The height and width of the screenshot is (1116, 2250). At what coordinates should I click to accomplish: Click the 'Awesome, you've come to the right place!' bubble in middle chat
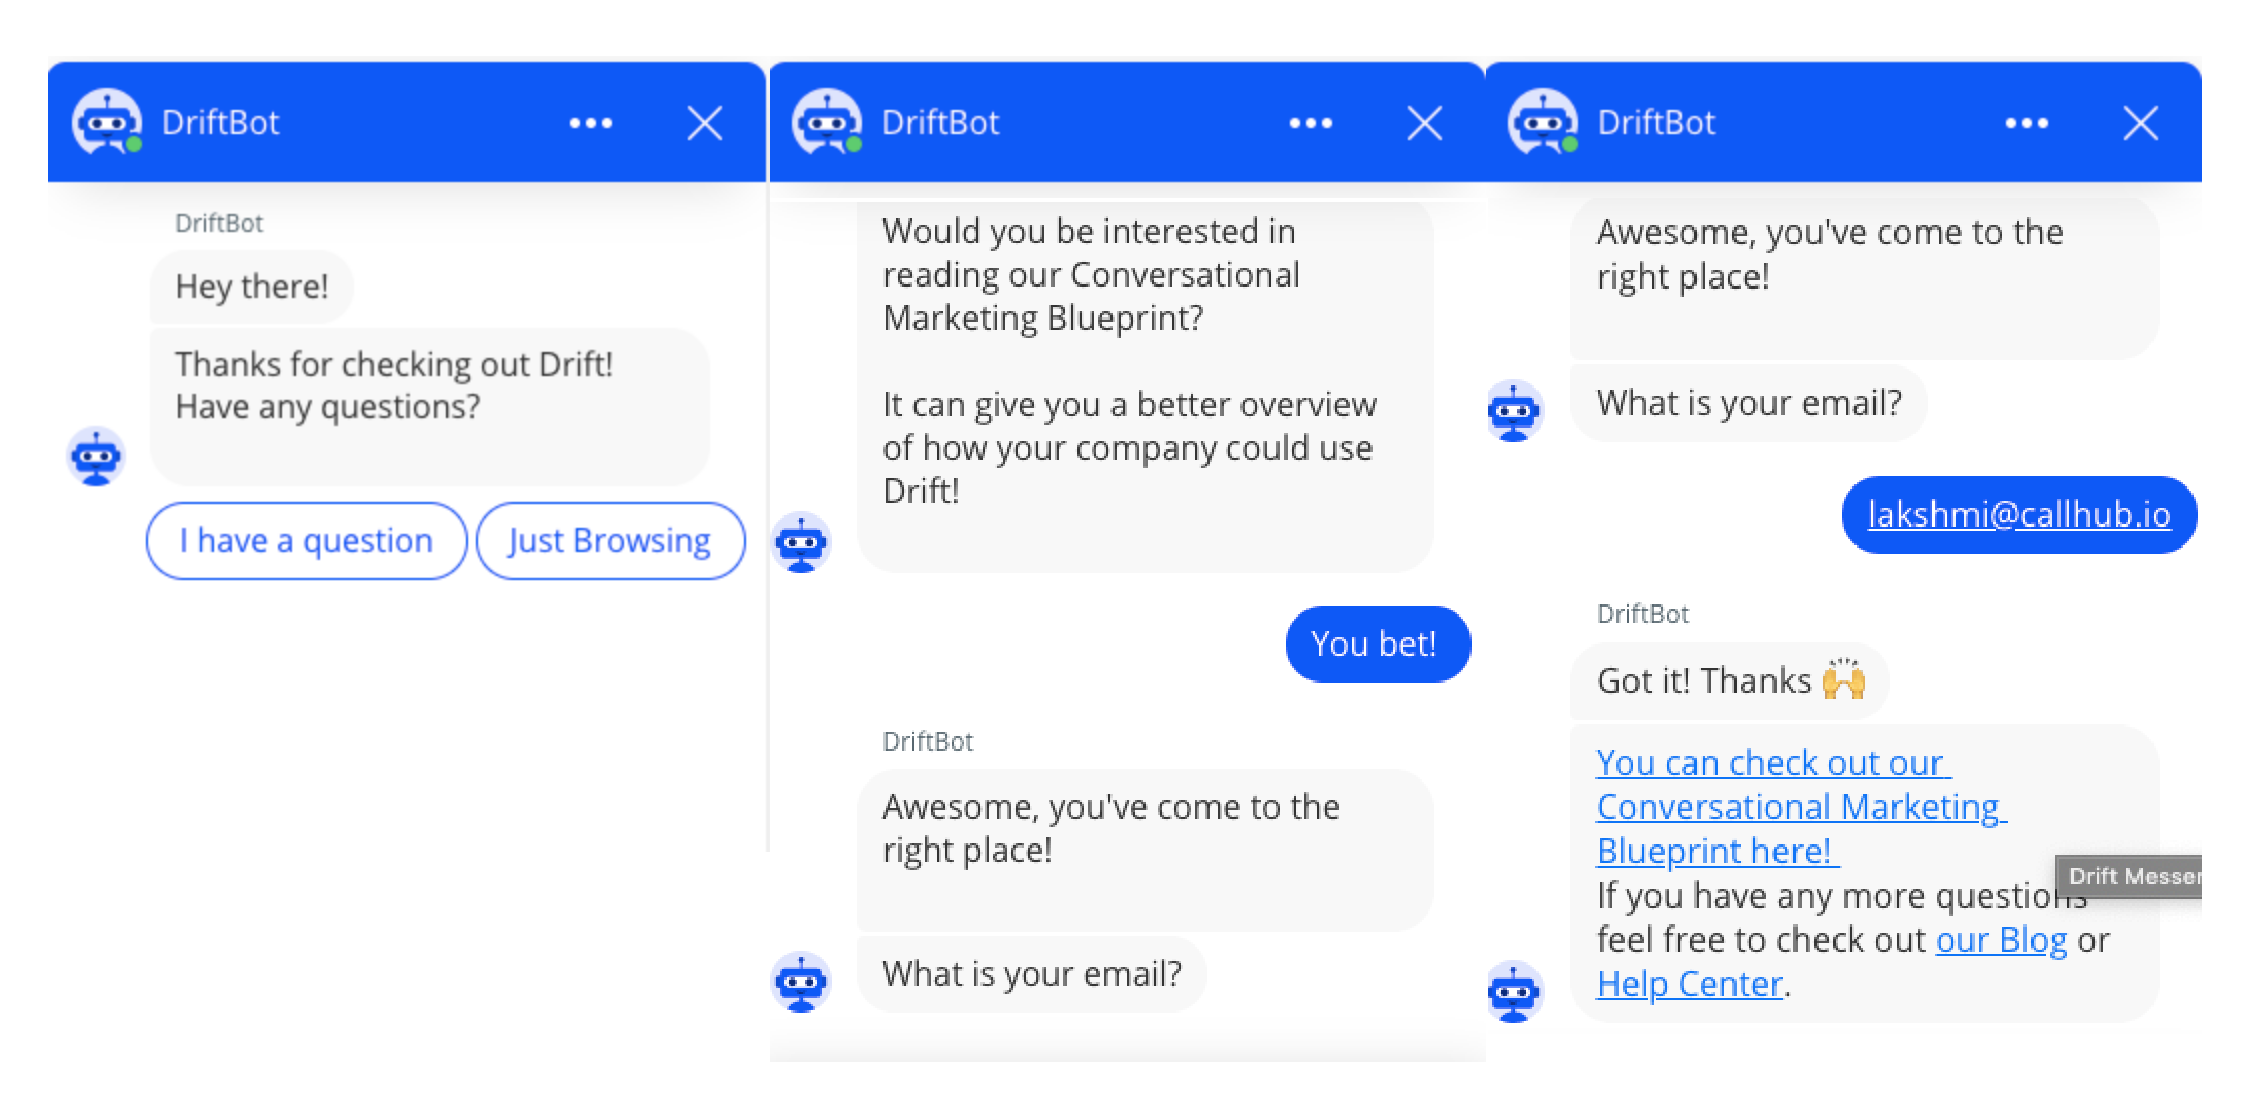[1145, 850]
